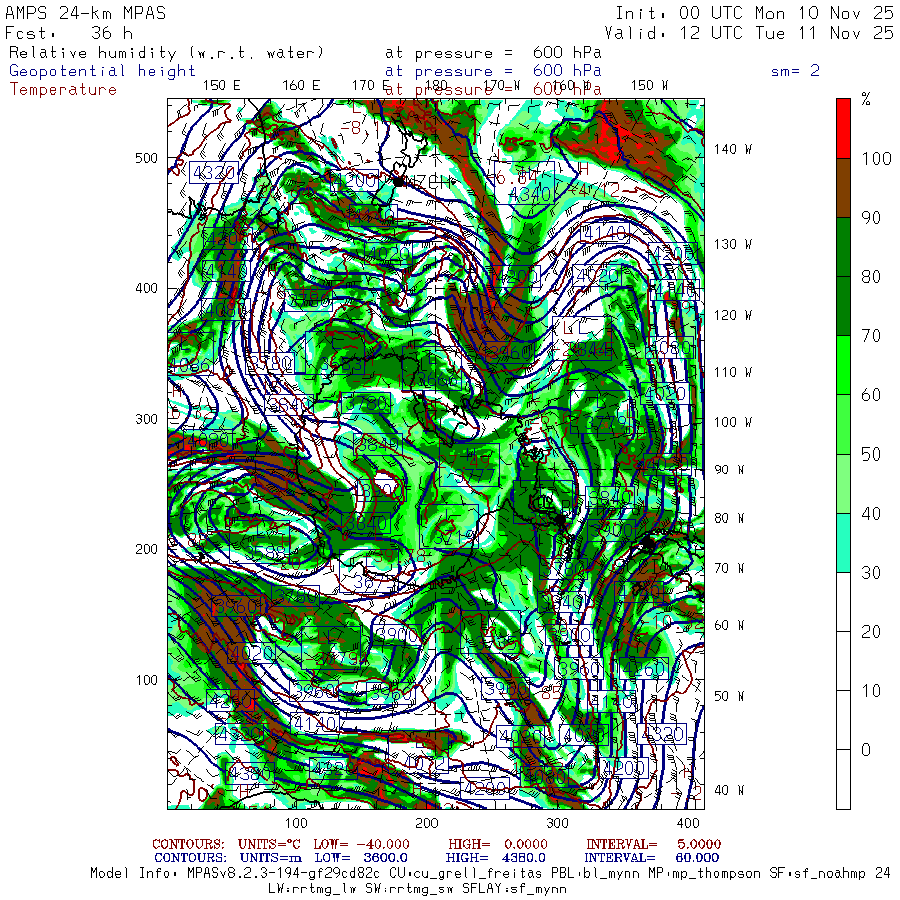Click the '150 W' longitude label on top
Viewport: 900px width, 900px height.
click(x=649, y=86)
